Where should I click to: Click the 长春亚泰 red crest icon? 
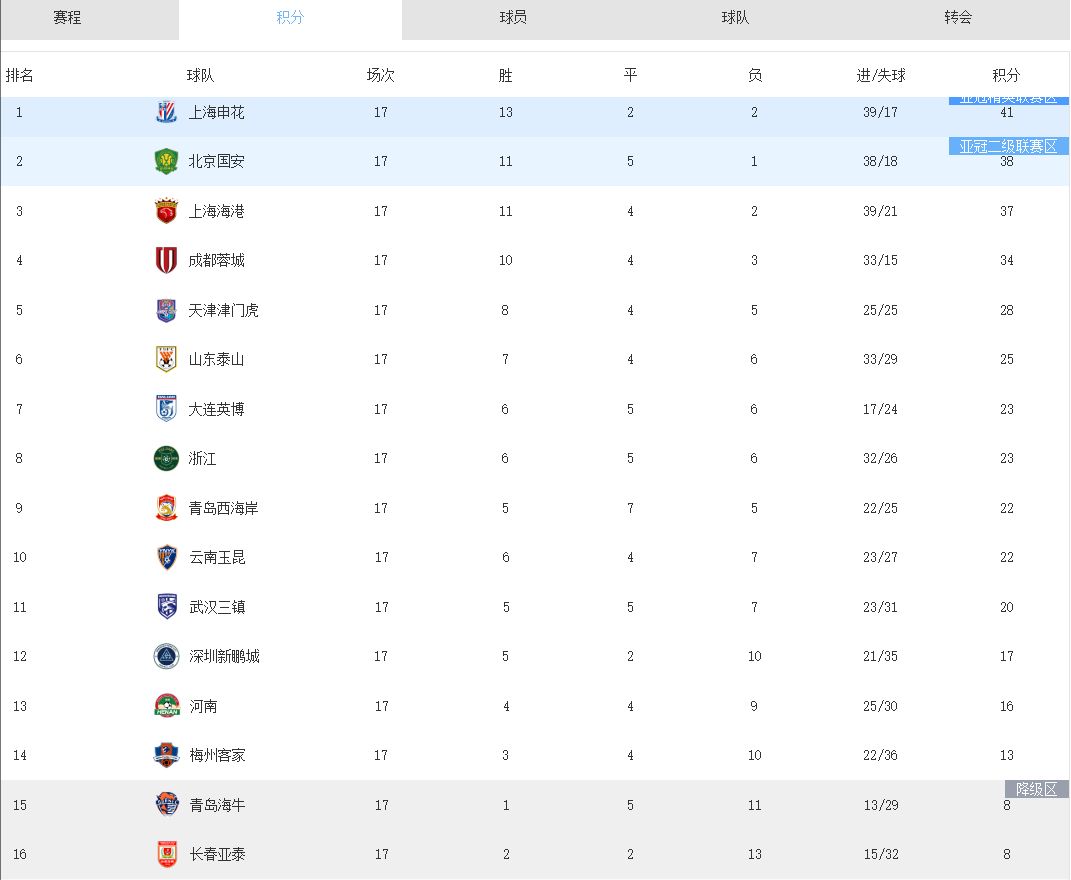click(167, 854)
